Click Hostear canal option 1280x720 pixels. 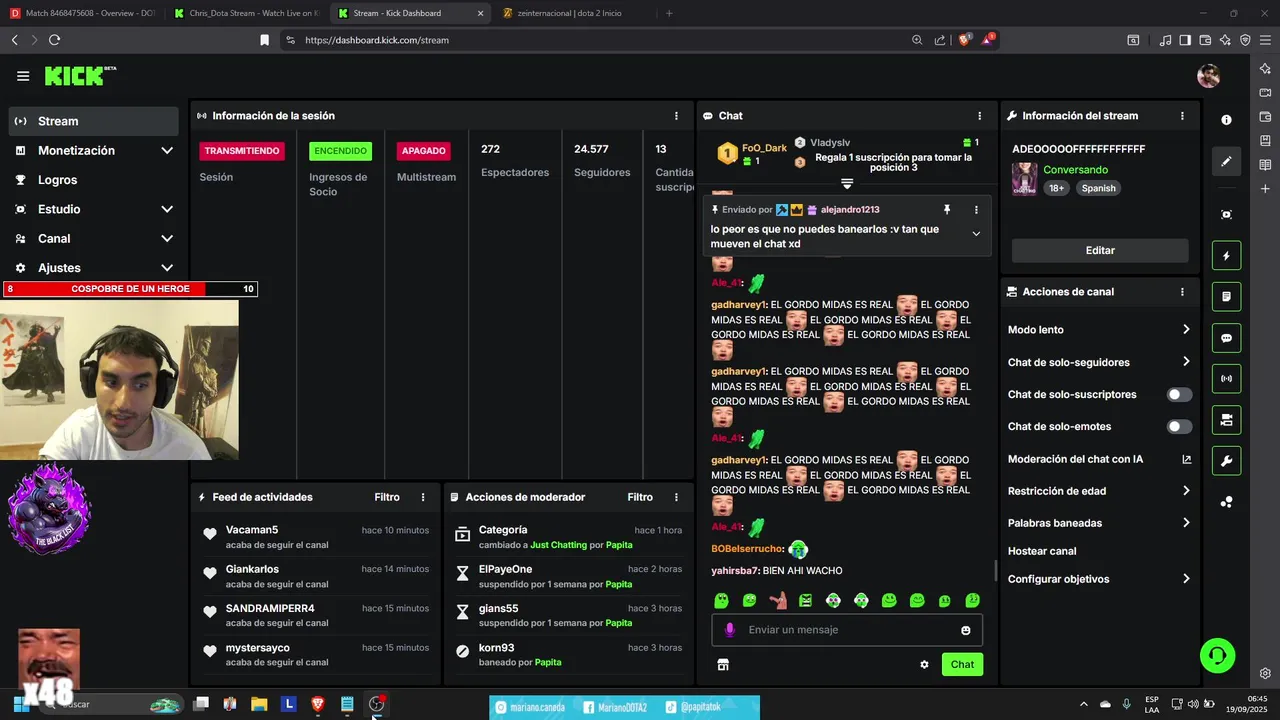point(1042,551)
